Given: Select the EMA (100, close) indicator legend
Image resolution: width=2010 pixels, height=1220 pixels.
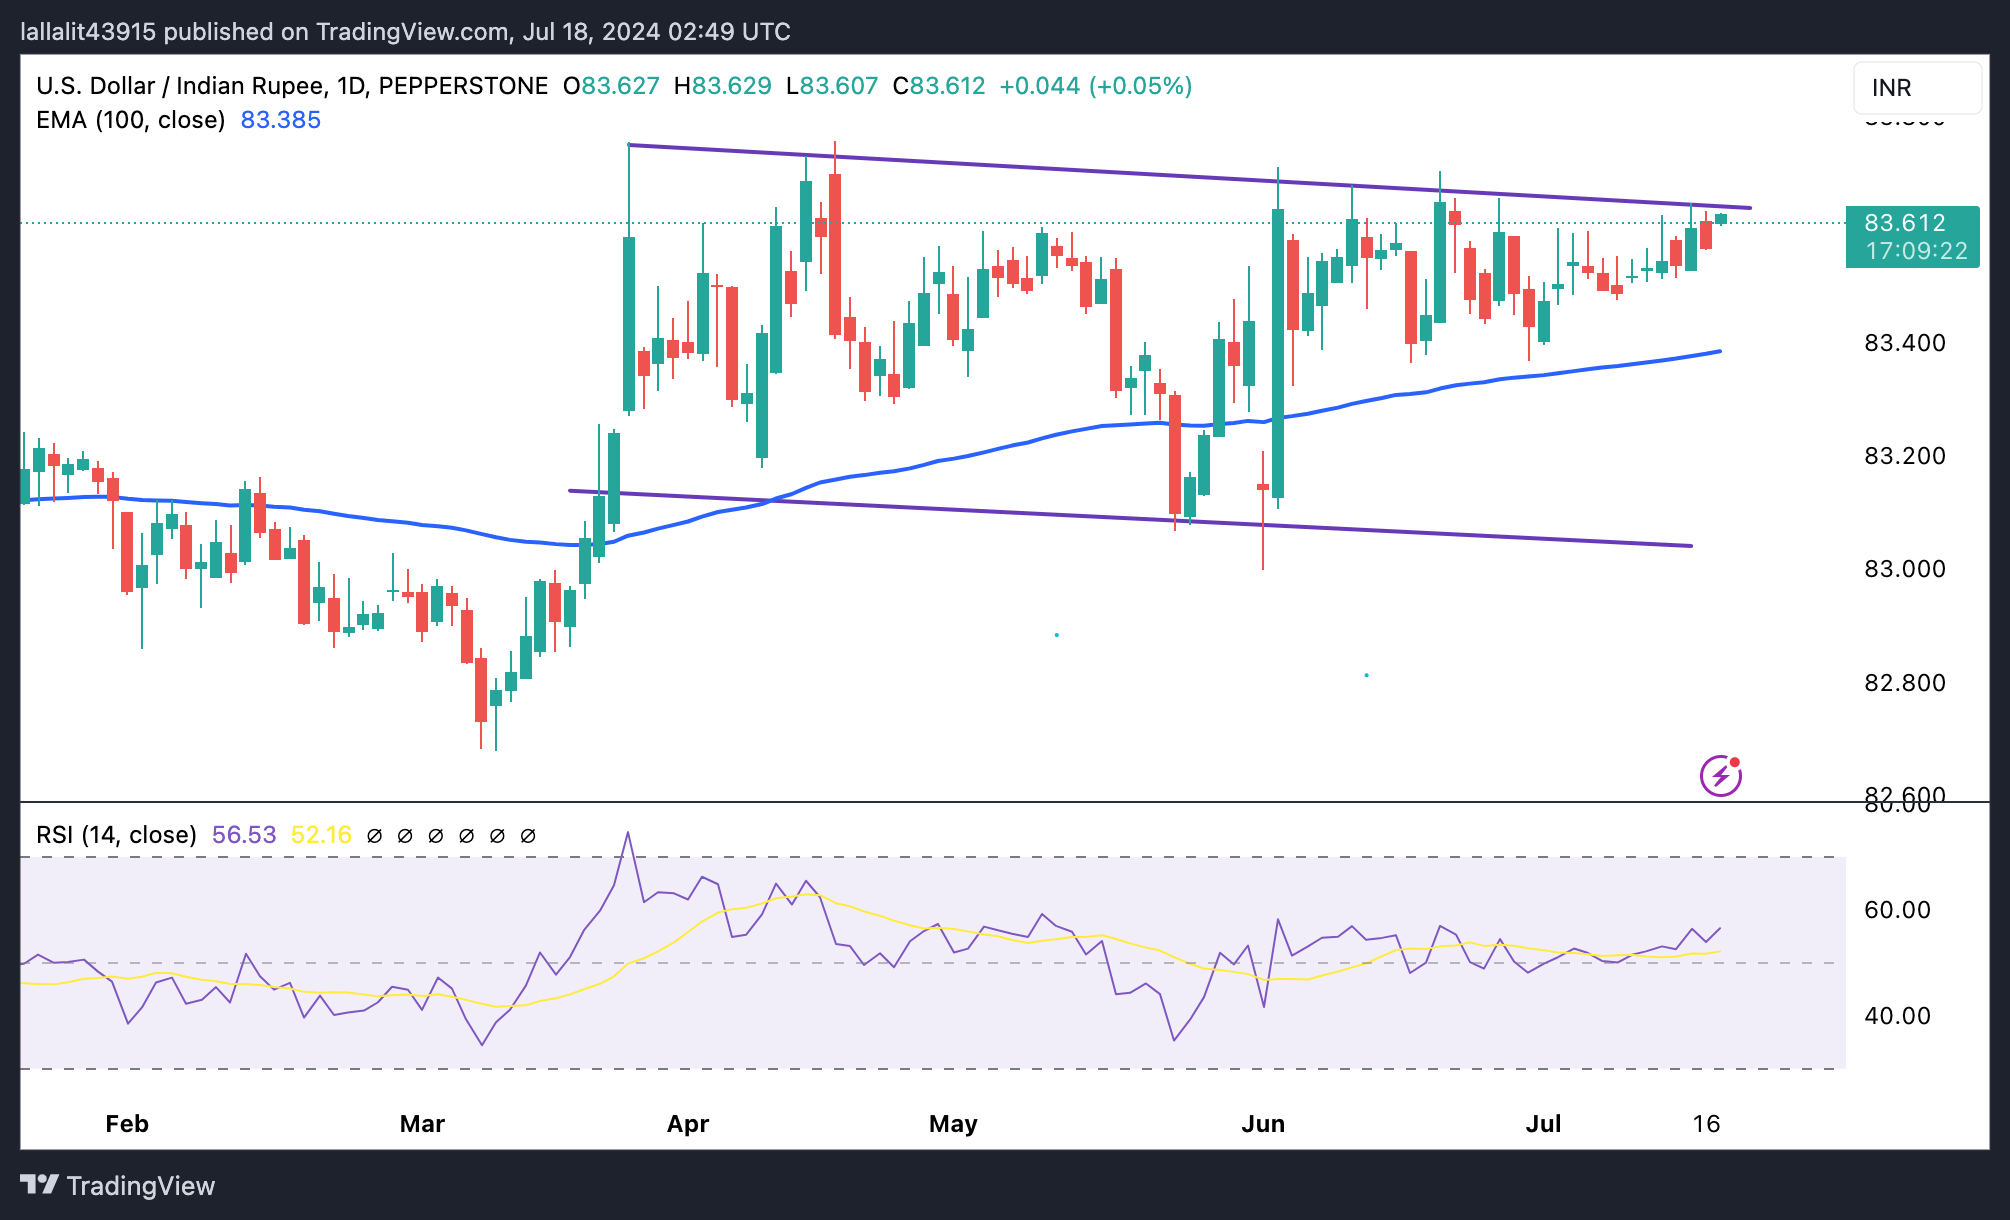Looking at the screenshot, I should click(x=130, y=120).
